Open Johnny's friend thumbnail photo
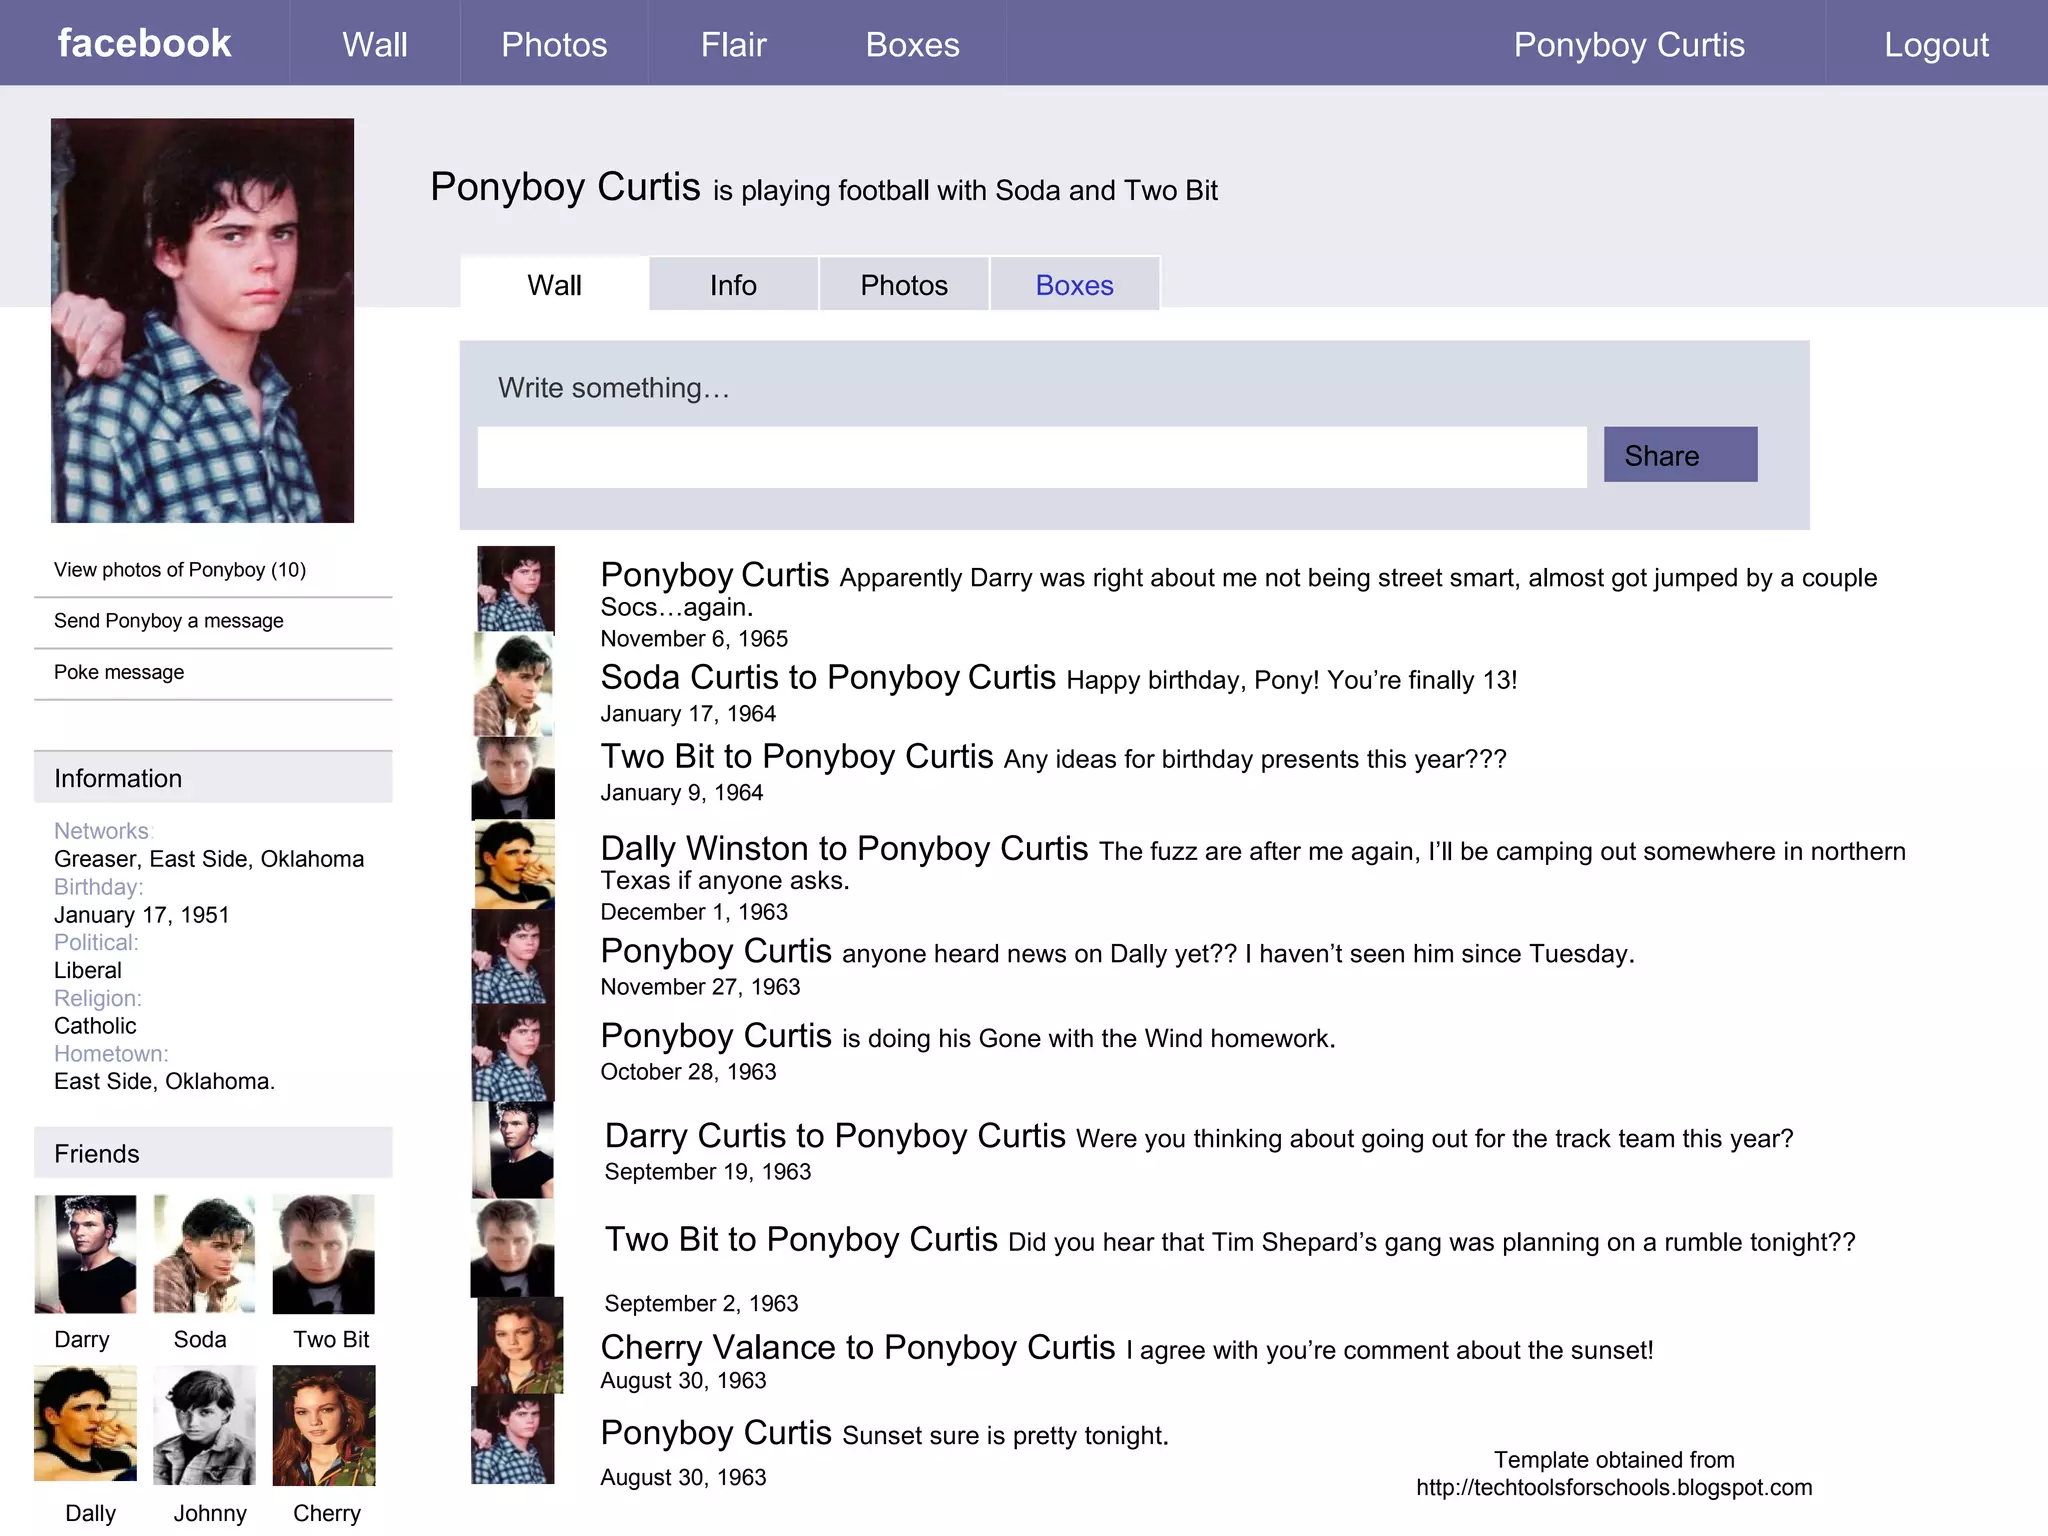 pyautogui.click(x=204, y=1425)
